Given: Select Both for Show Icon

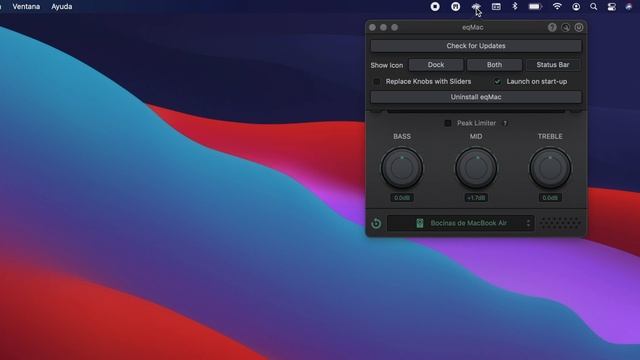Looking at the screenshot, I should 494,65.
